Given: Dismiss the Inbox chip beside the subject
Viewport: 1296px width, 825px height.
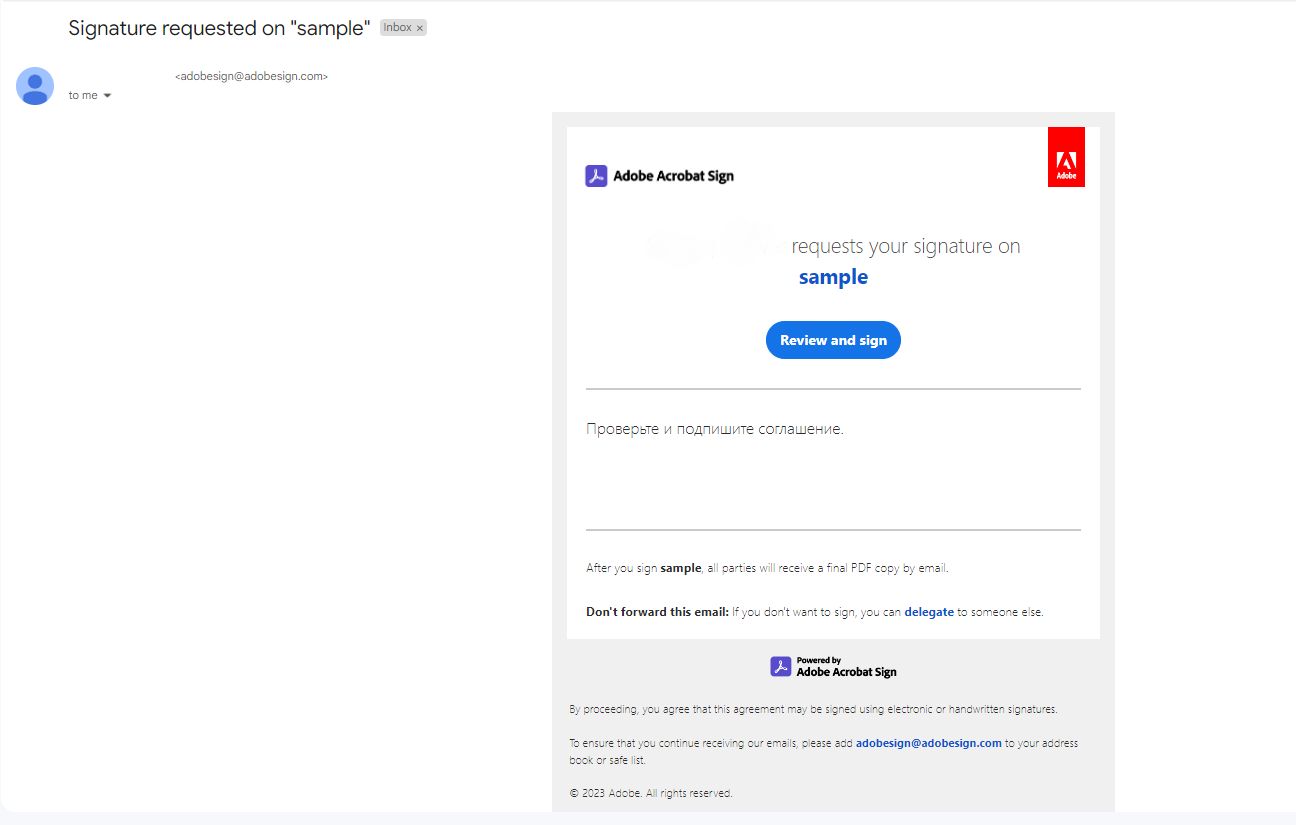Looking at the screenshot, I should (419, 27).
